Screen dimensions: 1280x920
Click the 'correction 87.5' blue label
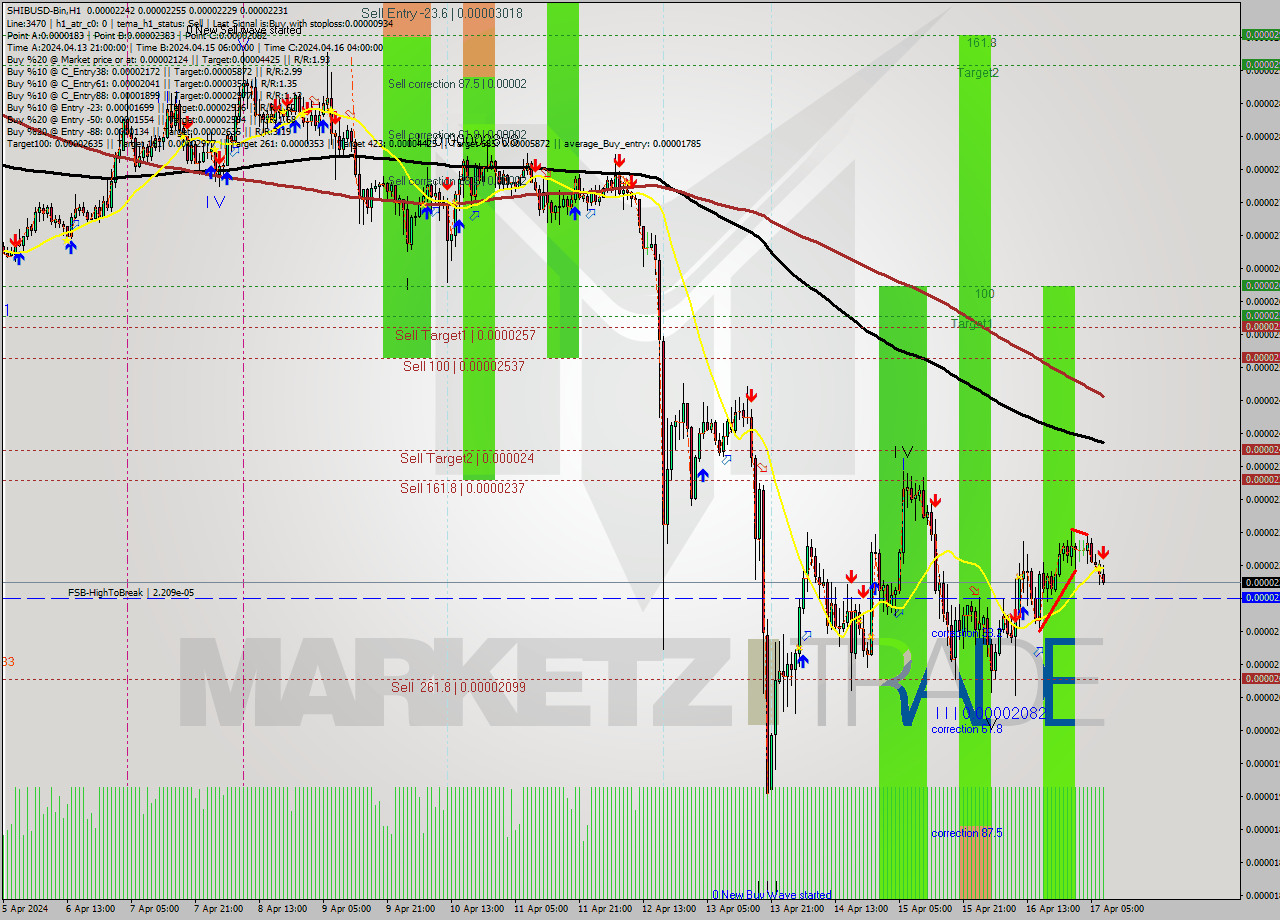click(966, 833)
